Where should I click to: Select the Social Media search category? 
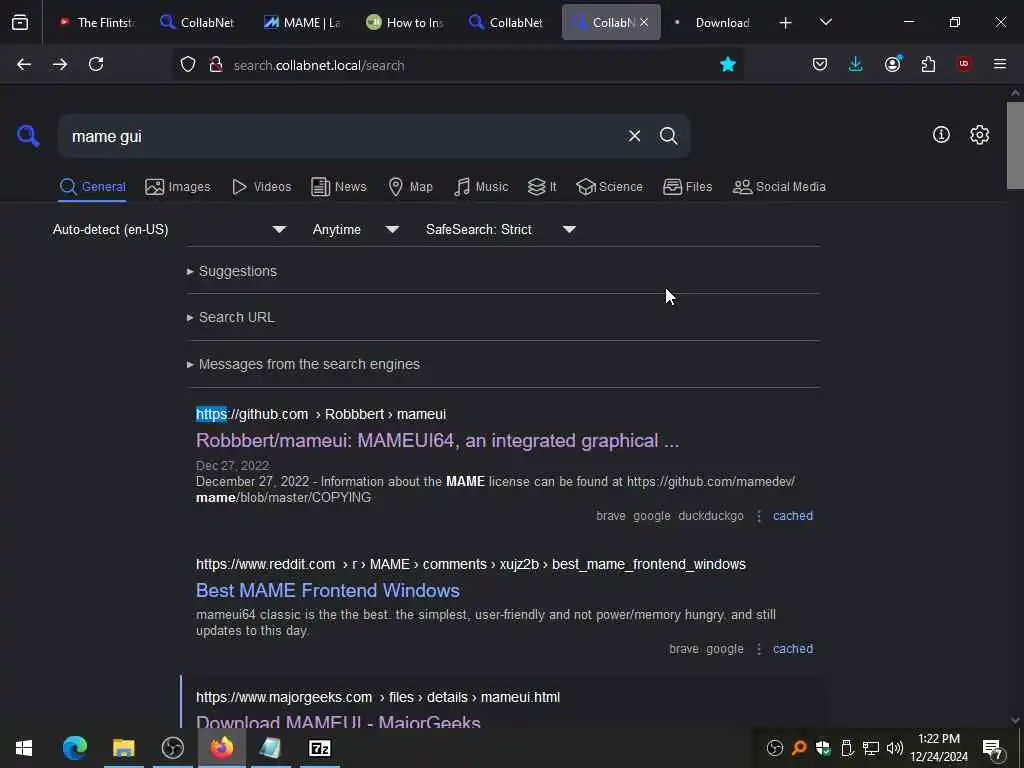coord(779,187)
